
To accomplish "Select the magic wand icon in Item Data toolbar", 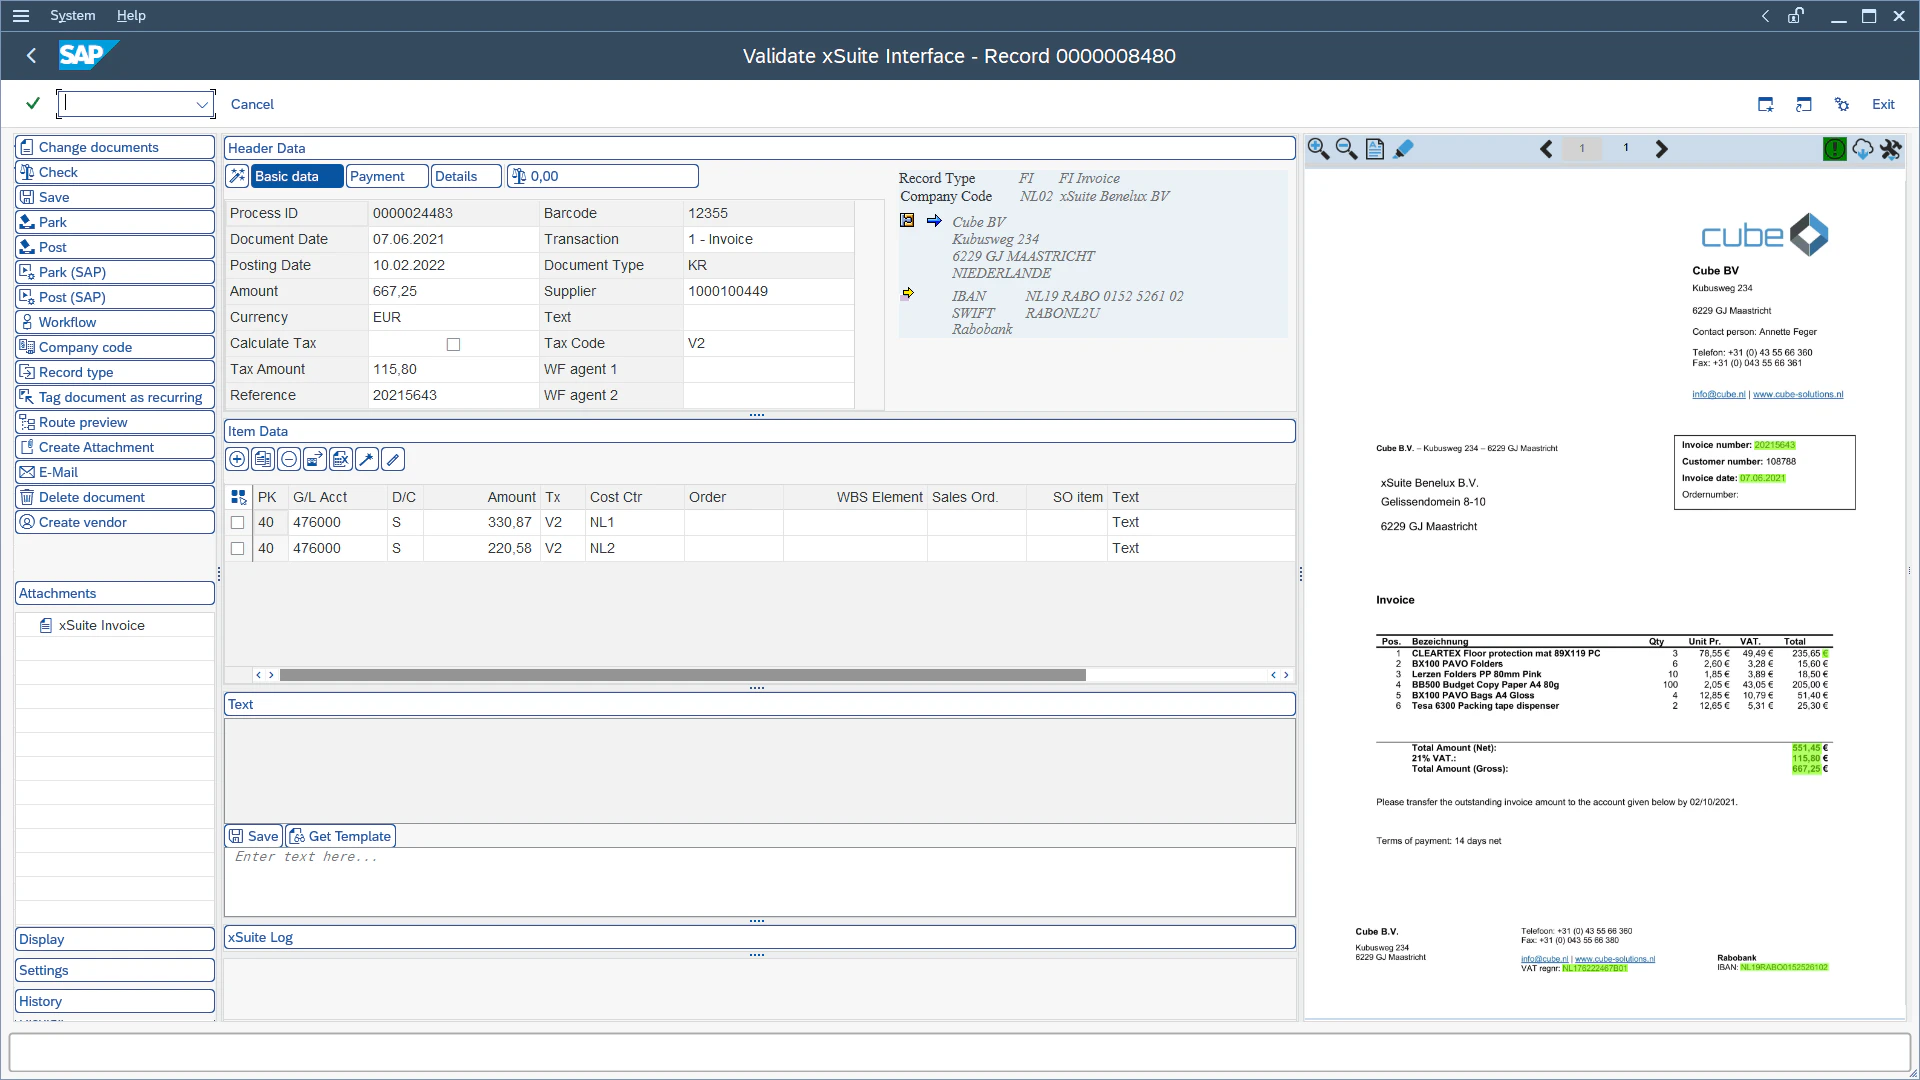I will 366,459.
